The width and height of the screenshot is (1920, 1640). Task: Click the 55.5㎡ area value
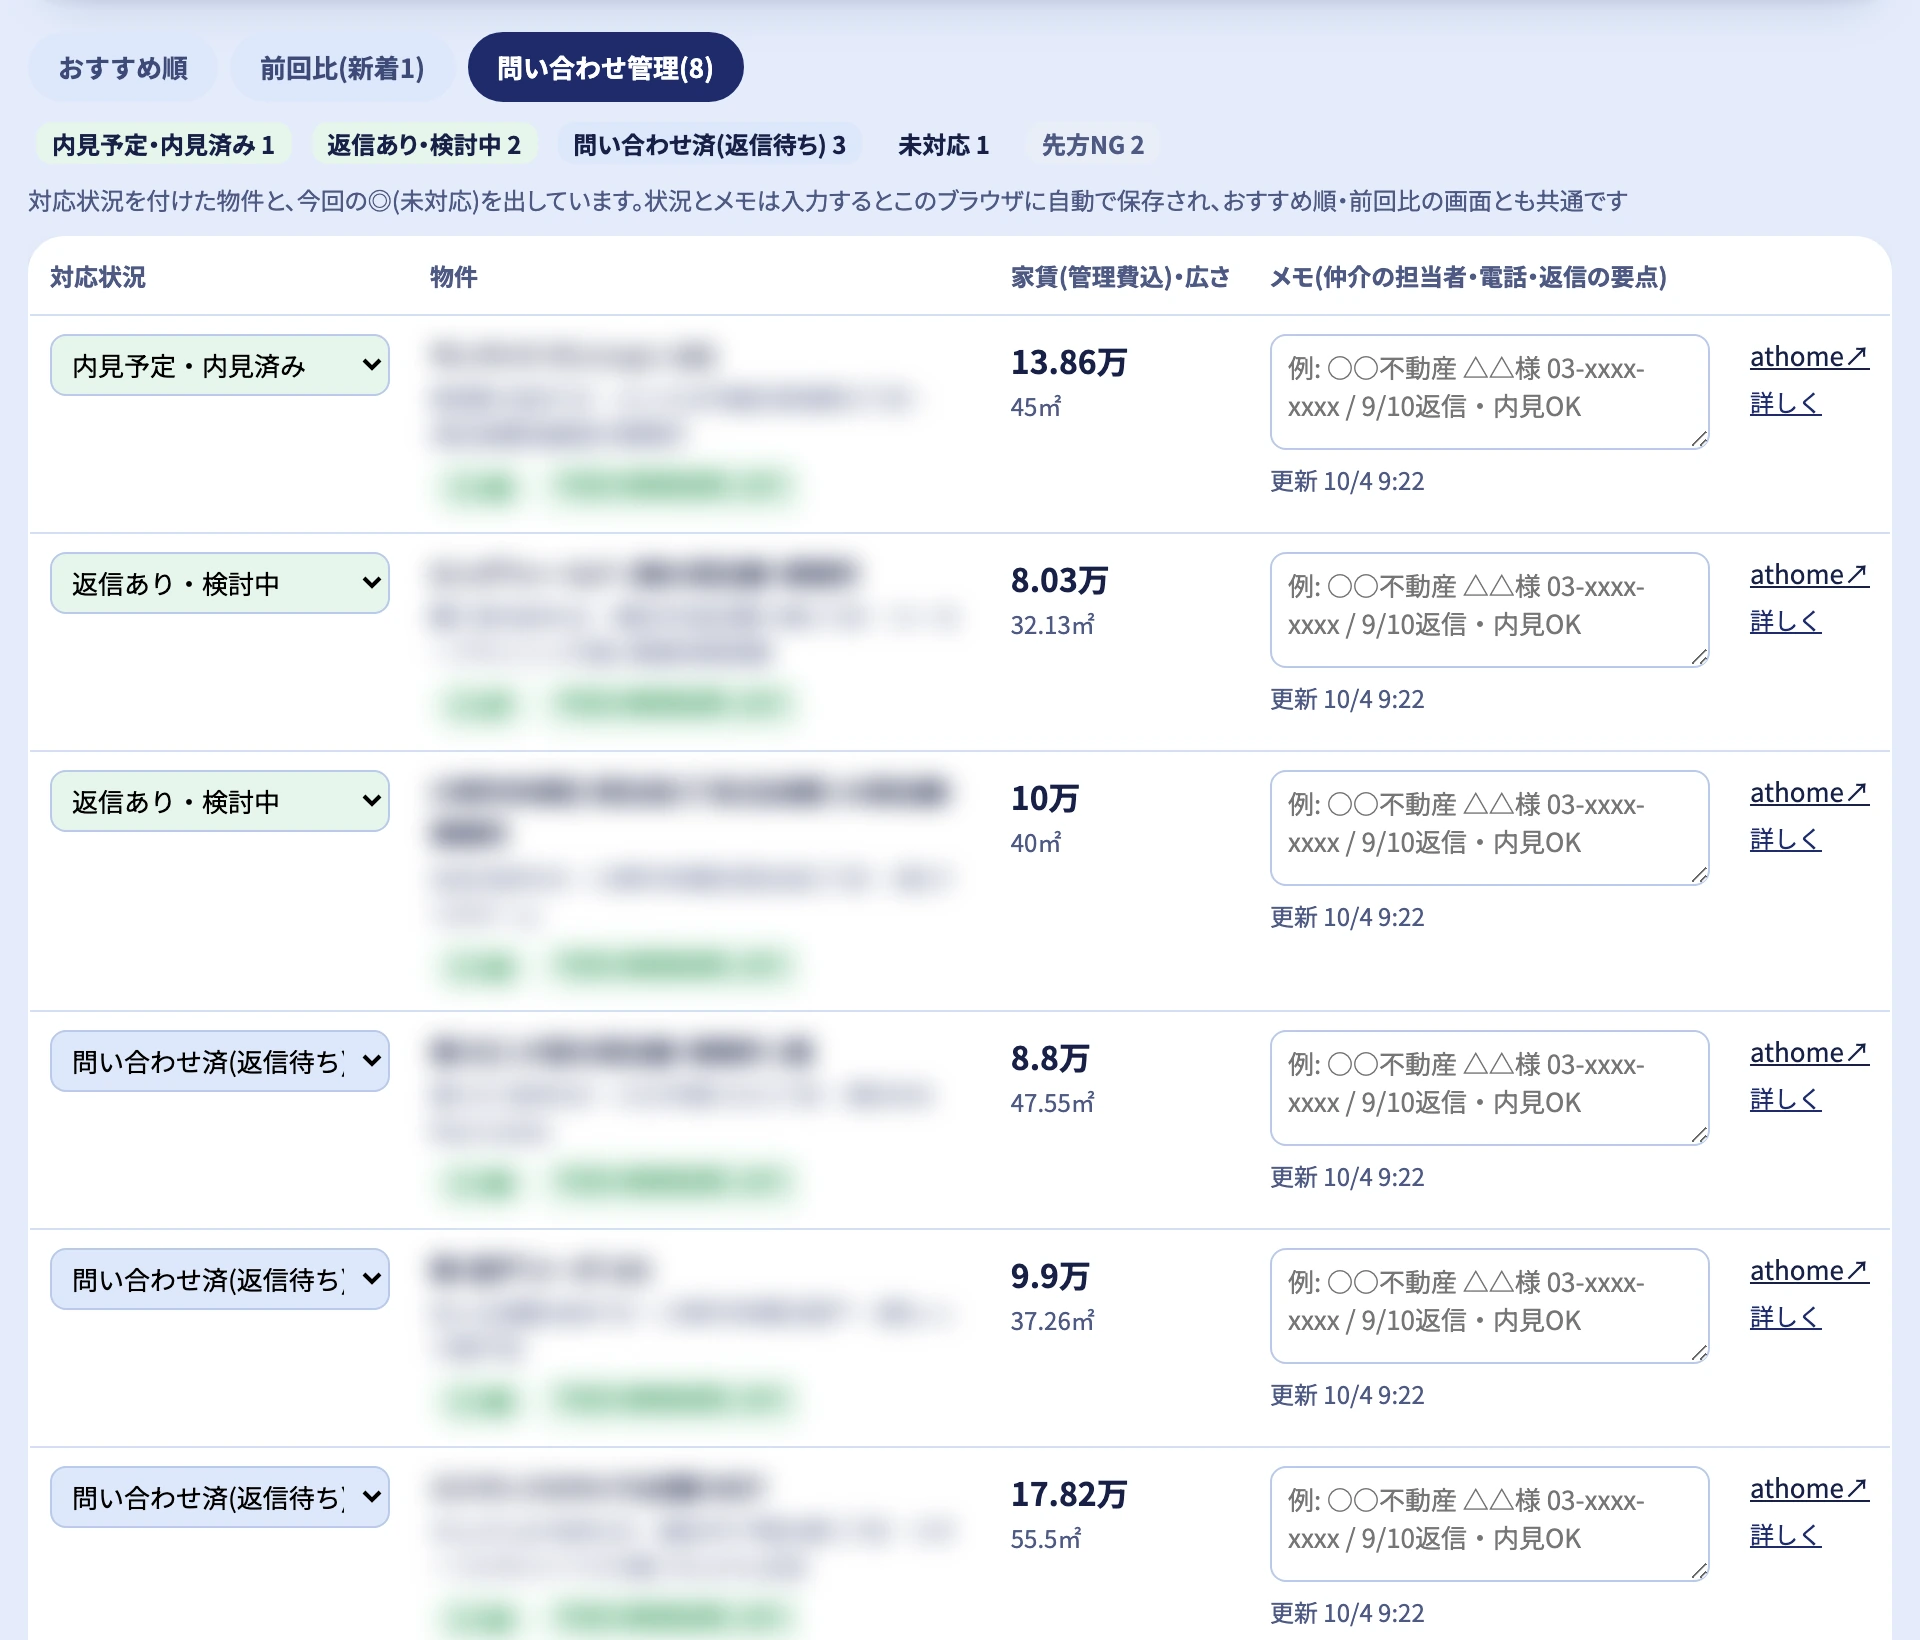point(1046,1539)
